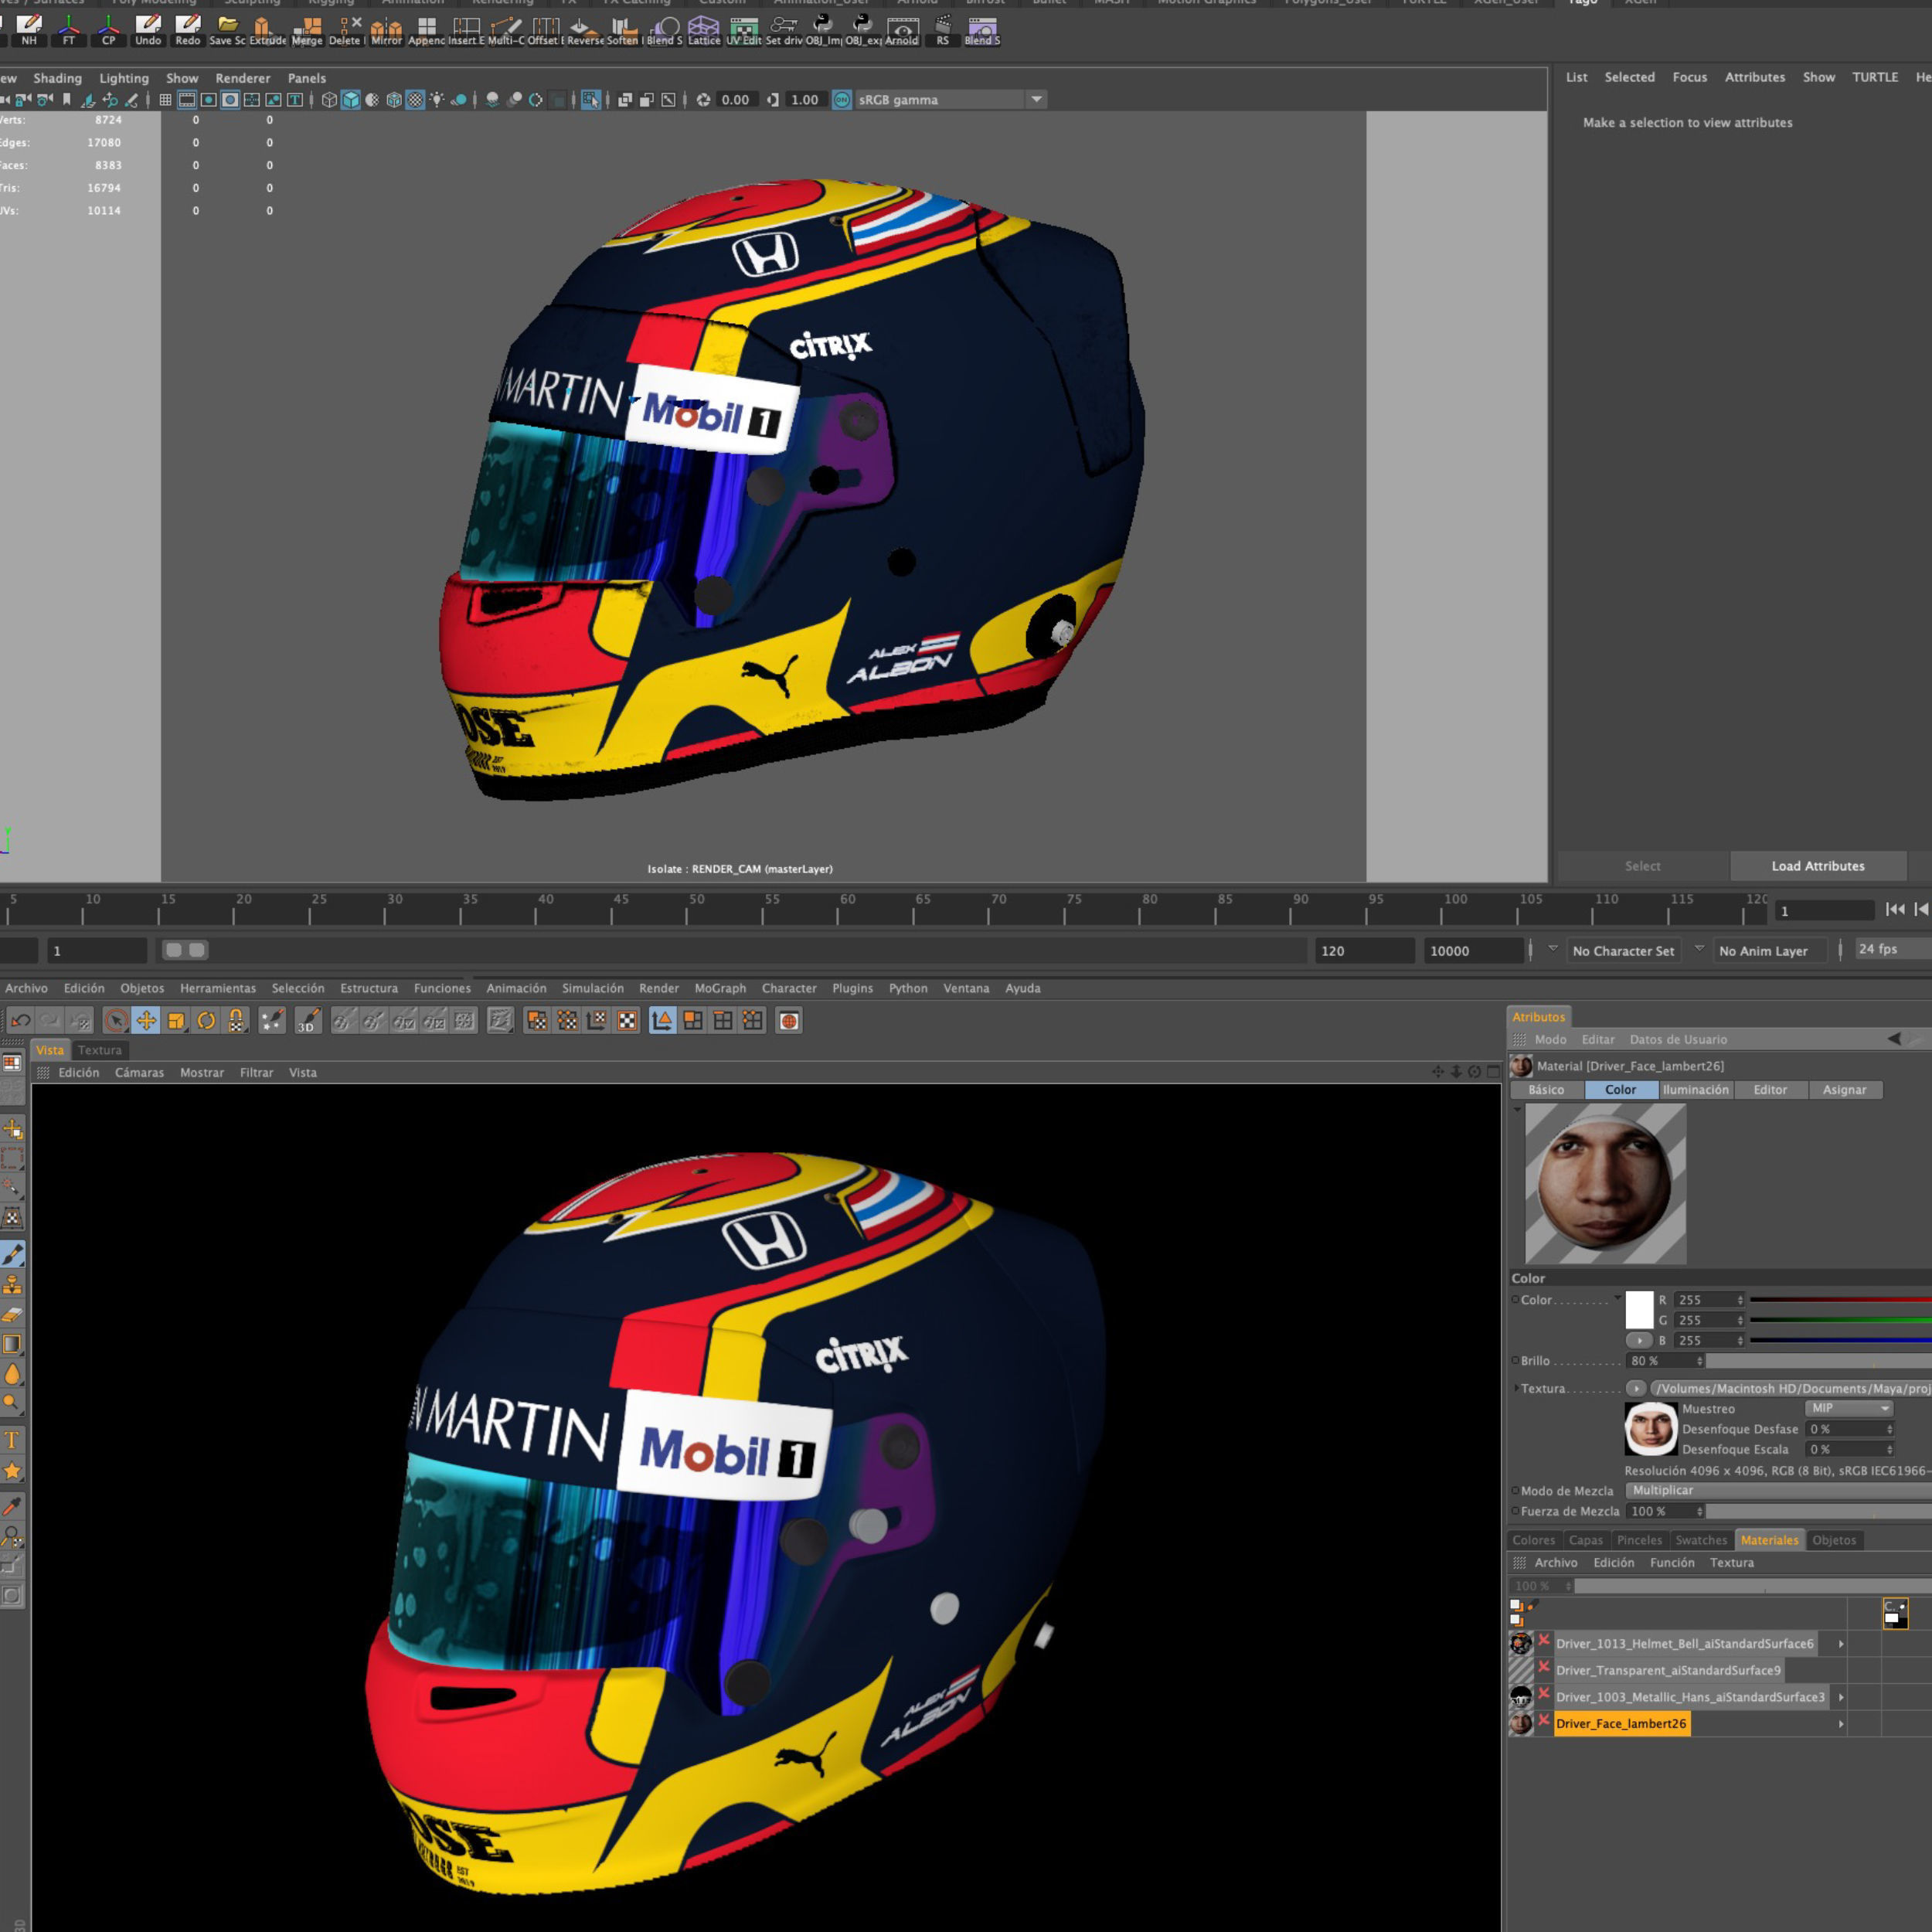Select the brush paint tool in left palette

13,1255
